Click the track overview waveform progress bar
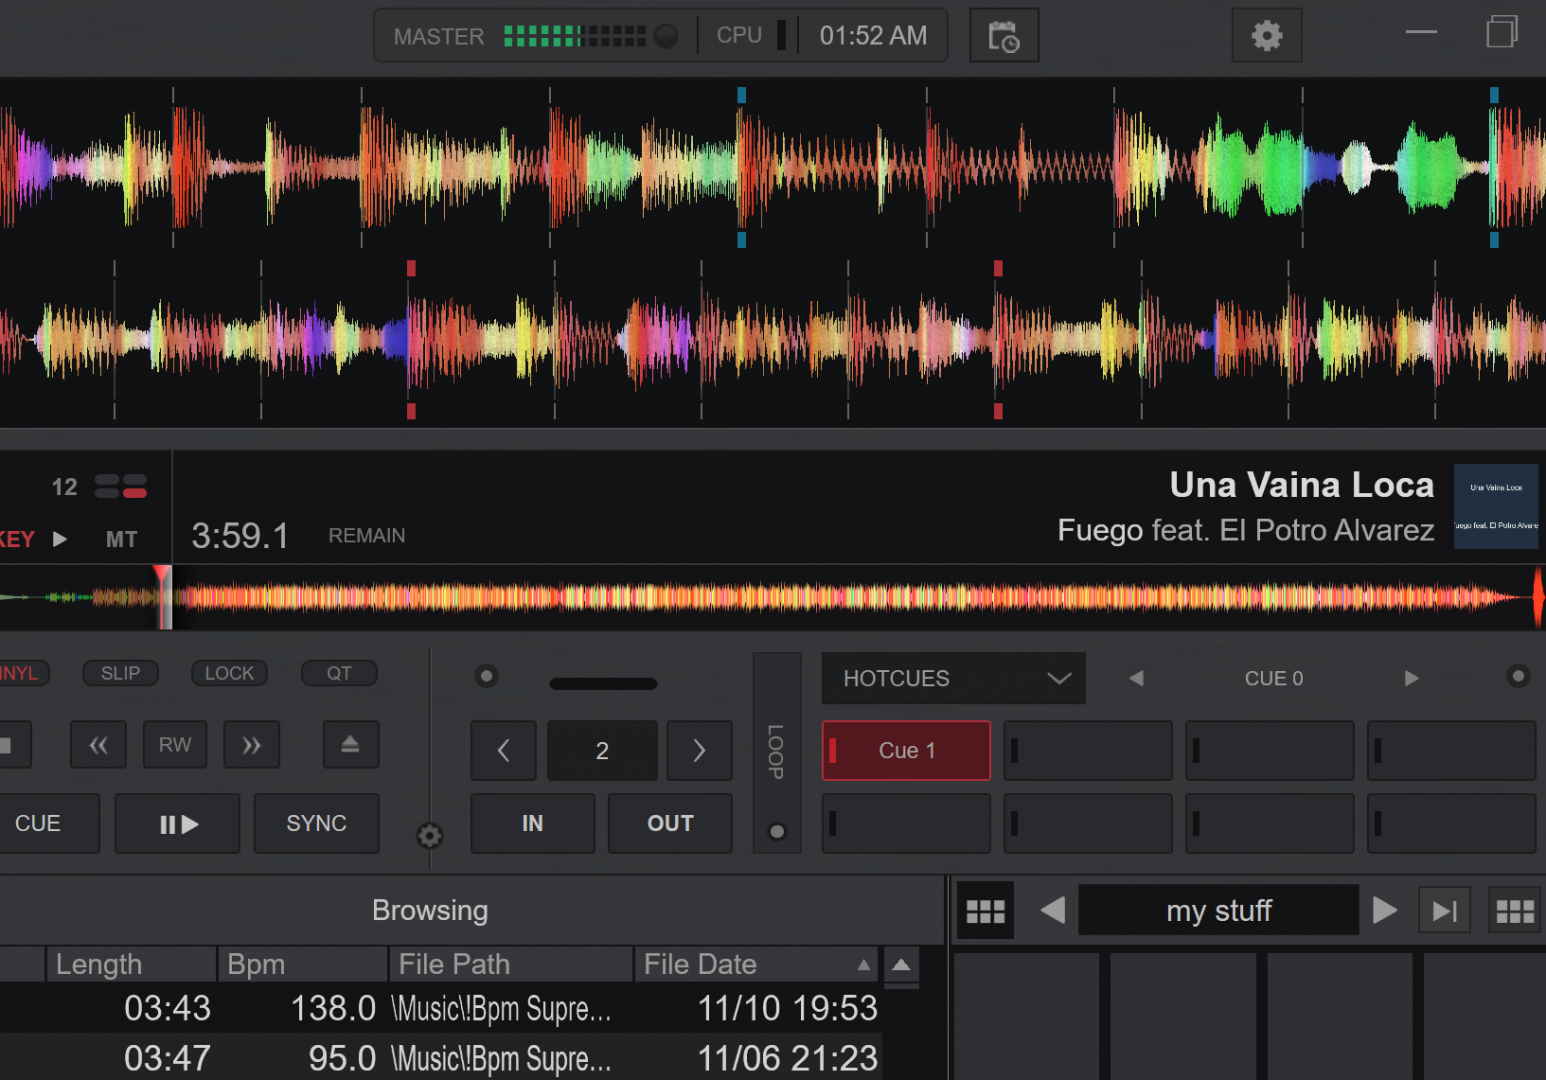 pyautogui.click(x=773, y=598)
